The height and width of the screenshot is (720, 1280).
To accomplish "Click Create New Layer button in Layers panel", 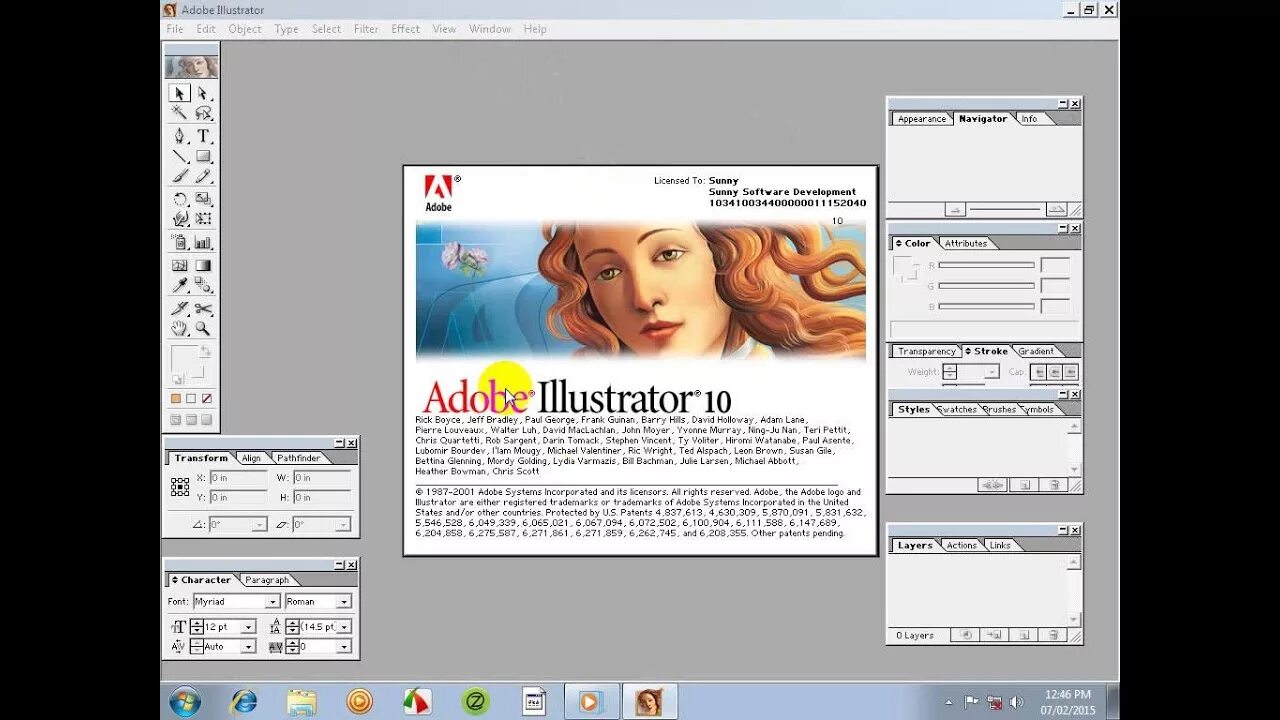I will click(x=1022, y=635).
